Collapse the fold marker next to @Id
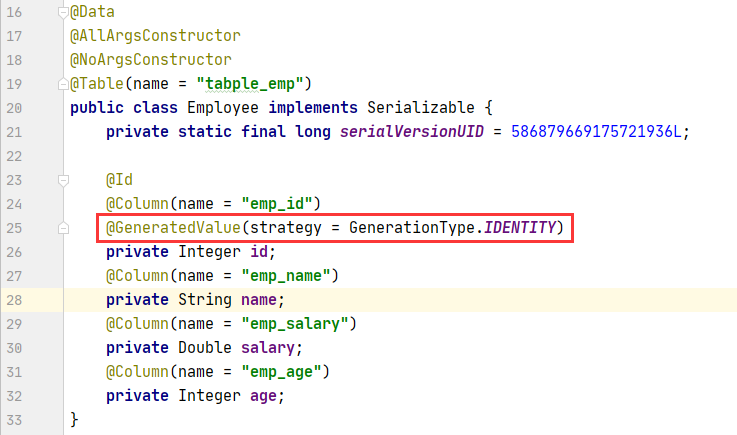Viewport: 737px width, 435px height. [64, 181]
